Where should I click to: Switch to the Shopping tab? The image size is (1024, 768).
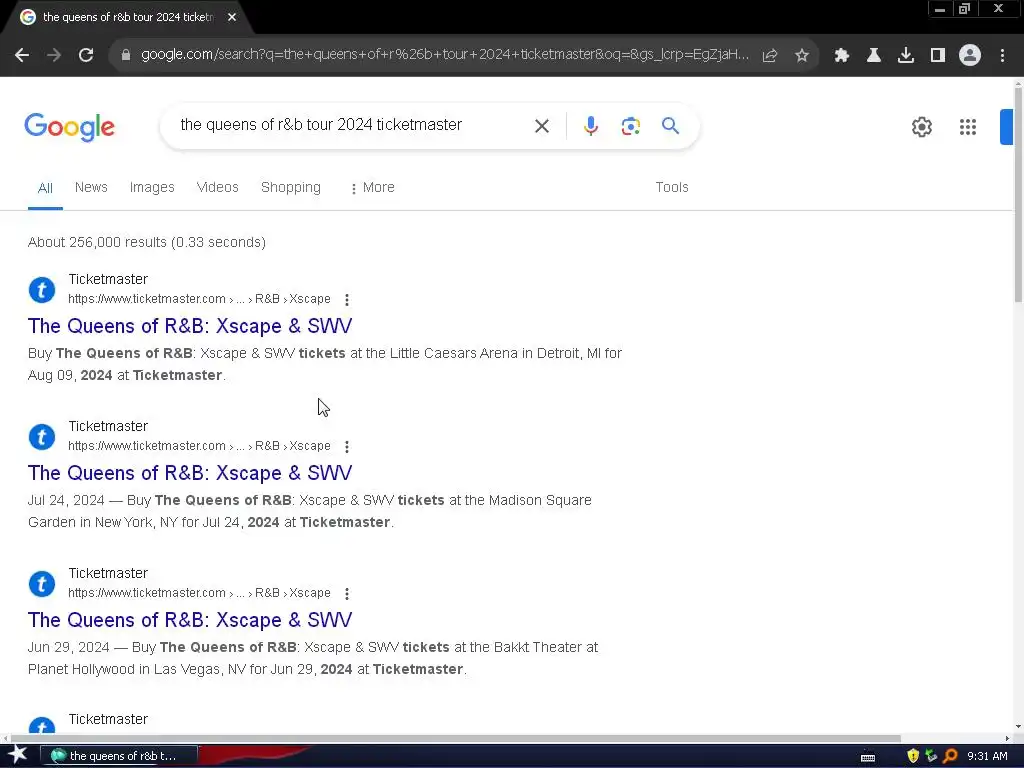pyautogui.click(x=291, y=187)
